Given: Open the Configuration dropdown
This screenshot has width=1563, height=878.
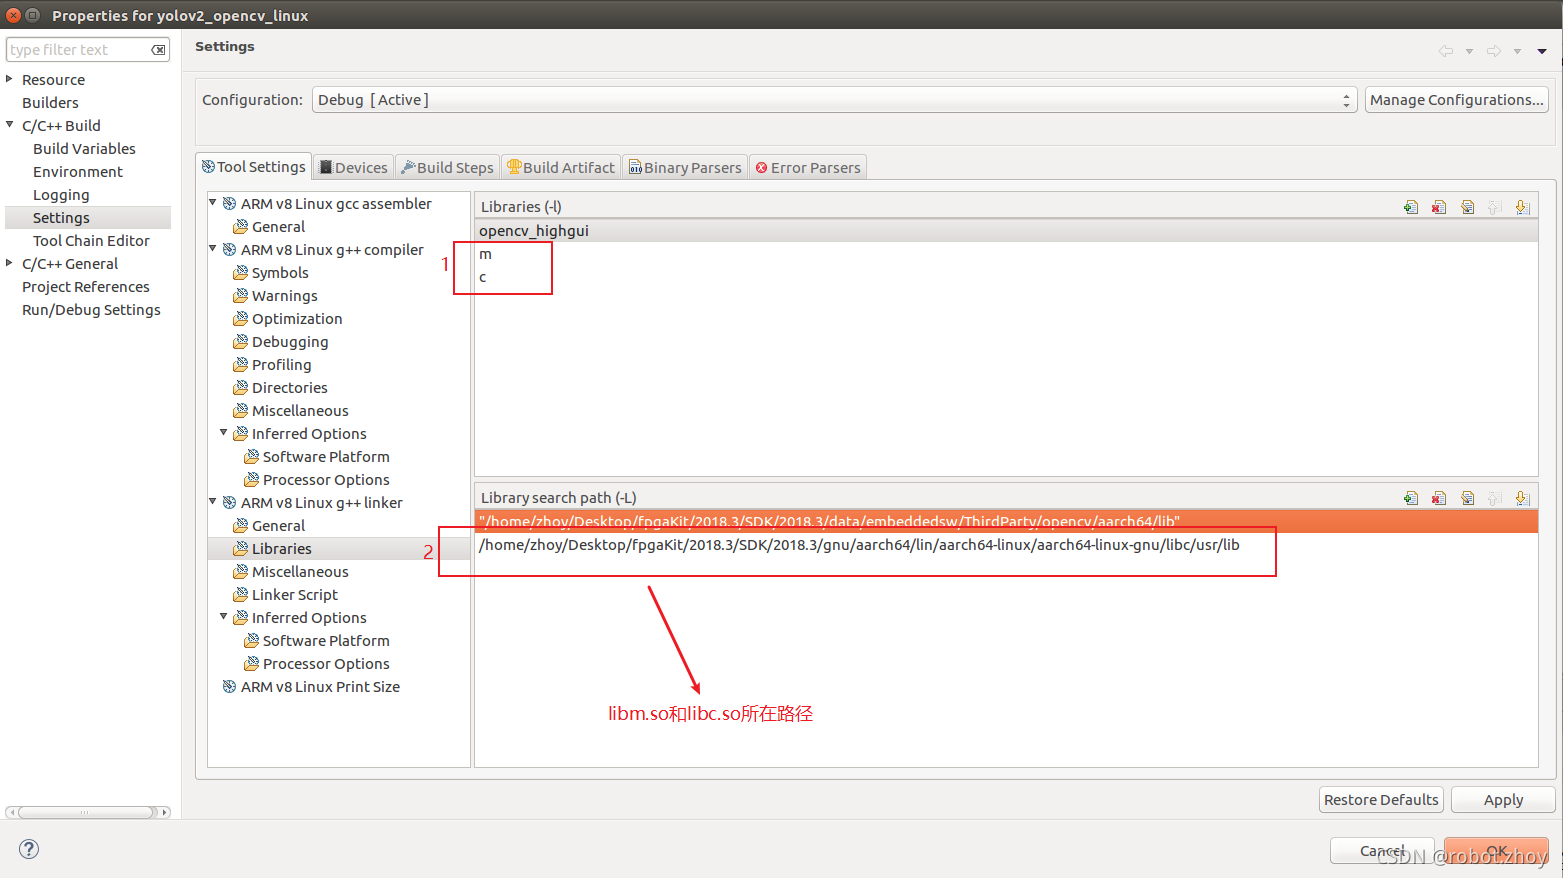Looking at the screenshot, I should (1345, 99).
